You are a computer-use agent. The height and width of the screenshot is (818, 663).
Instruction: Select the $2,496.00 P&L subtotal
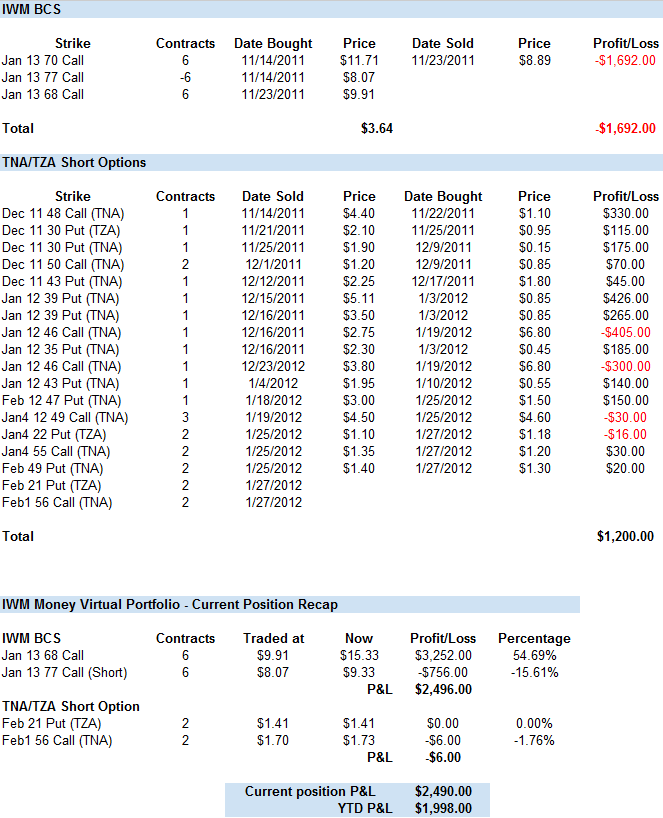point(442,689)
